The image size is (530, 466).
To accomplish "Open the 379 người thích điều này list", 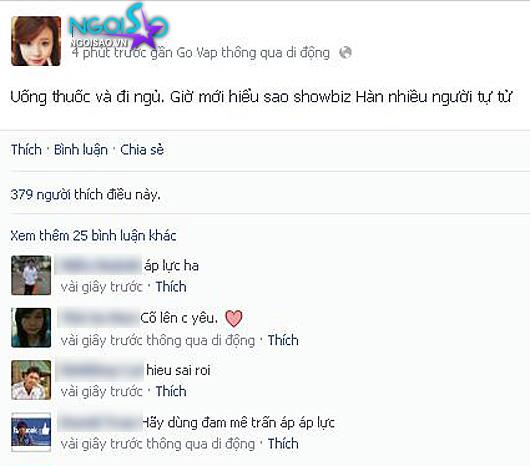I will pyautogui.click(x=86, y=194).
